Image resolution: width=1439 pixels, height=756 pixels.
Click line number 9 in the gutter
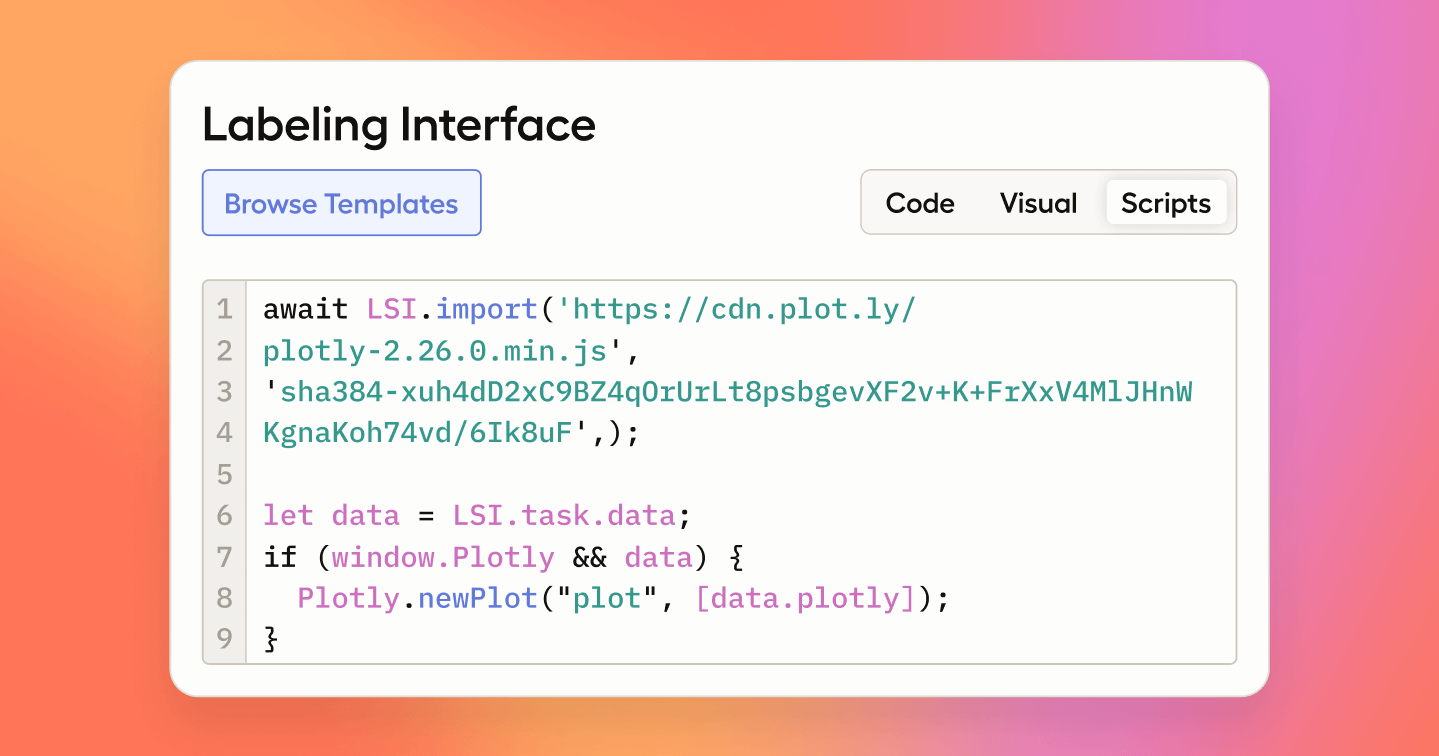coord(224,639)
